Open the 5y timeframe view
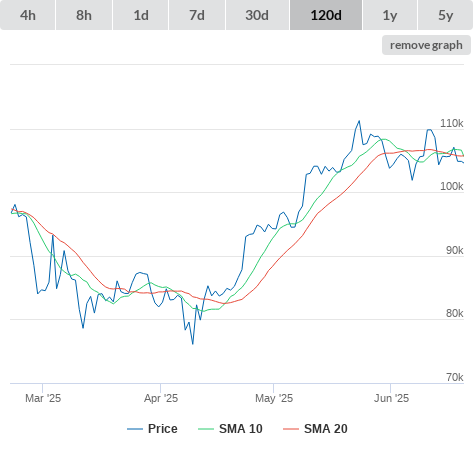 coord(445,15)
